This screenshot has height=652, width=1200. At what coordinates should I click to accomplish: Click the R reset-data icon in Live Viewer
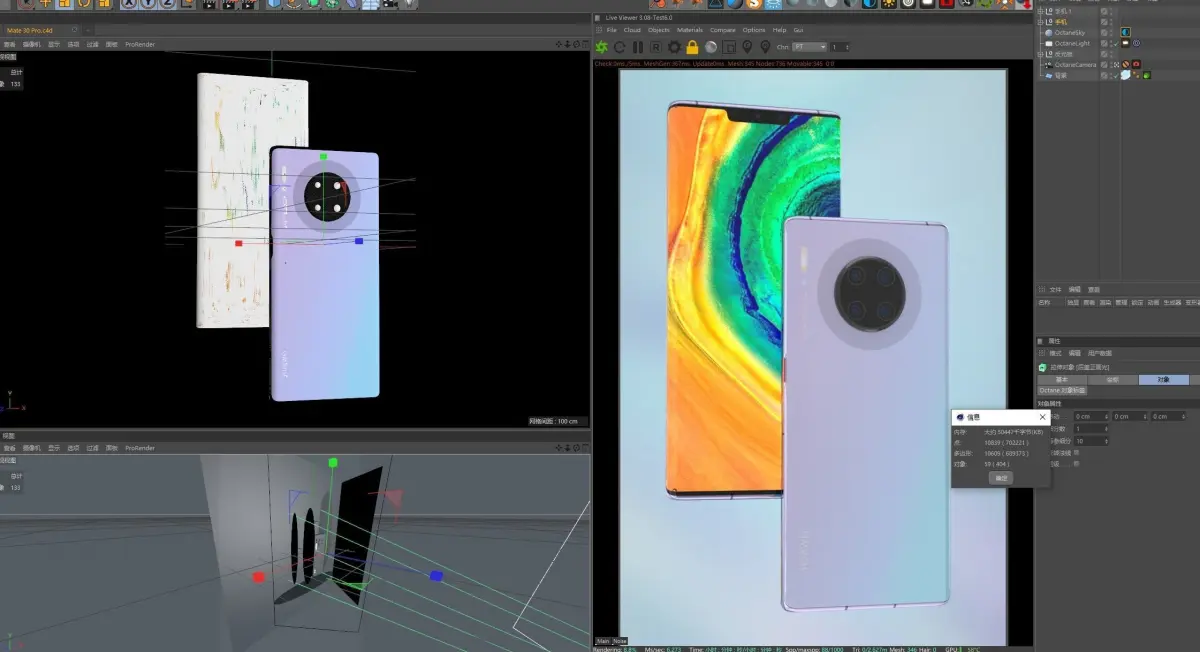656,47
